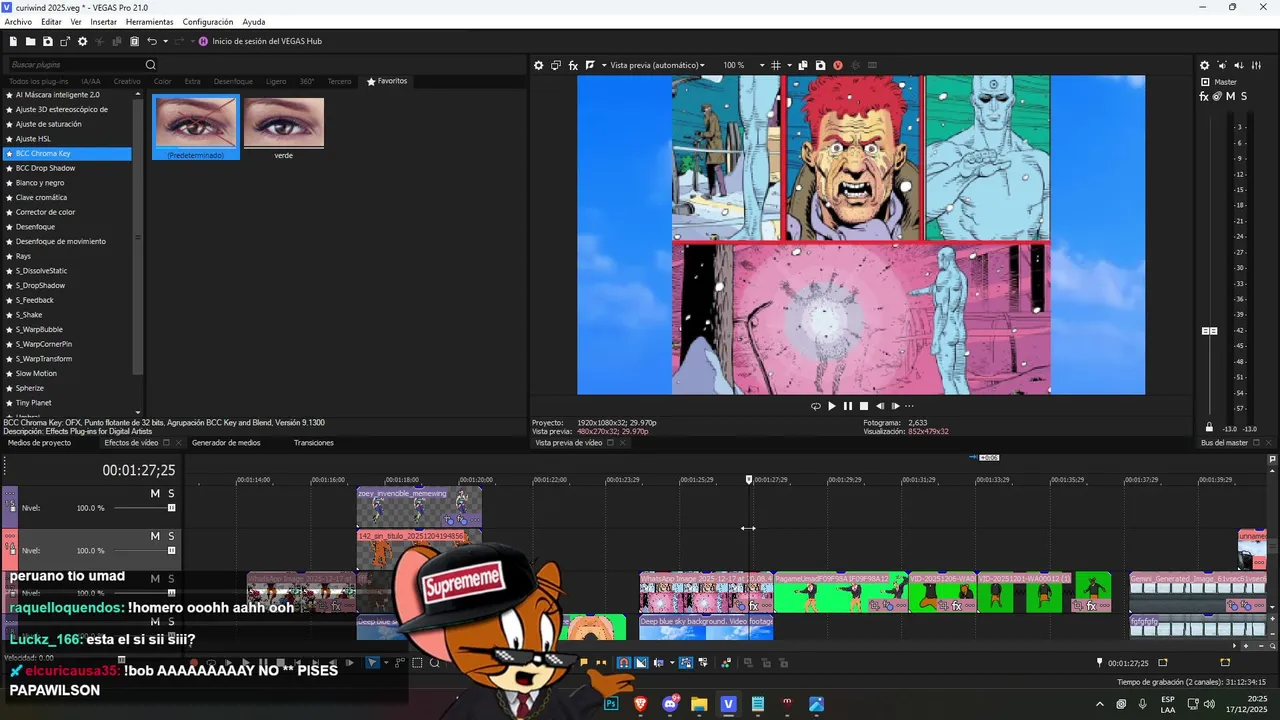
Task: Open the Insertar menu
Action: (103, 21)
